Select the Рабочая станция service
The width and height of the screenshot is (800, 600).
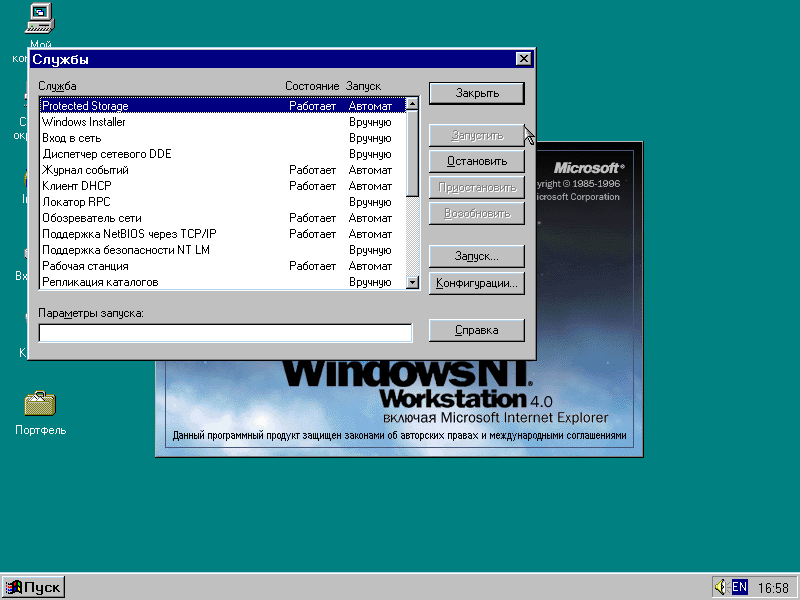222,266
